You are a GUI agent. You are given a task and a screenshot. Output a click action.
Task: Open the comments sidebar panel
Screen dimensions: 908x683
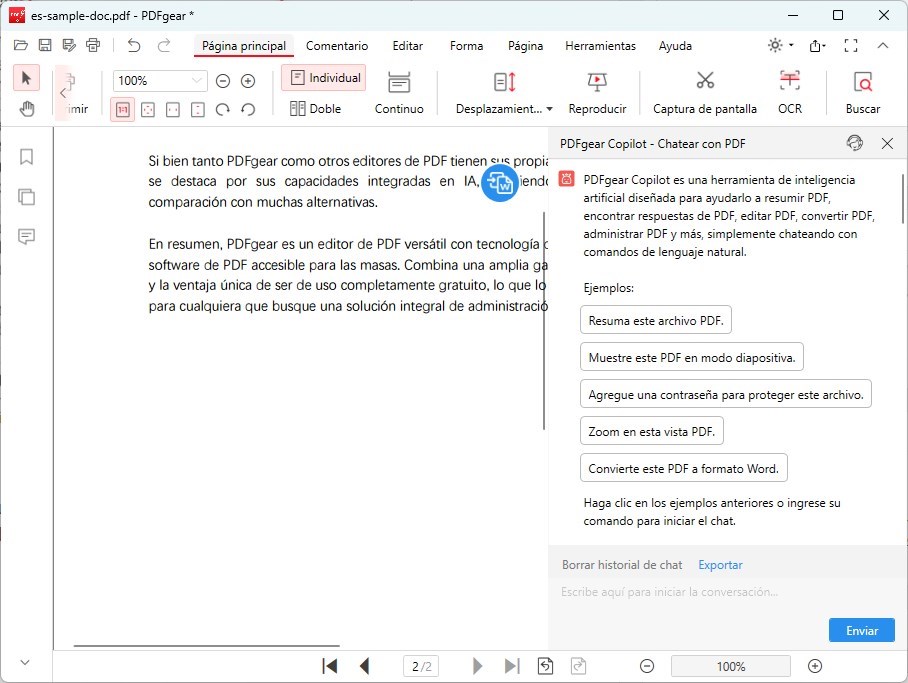tap(26, 236)
